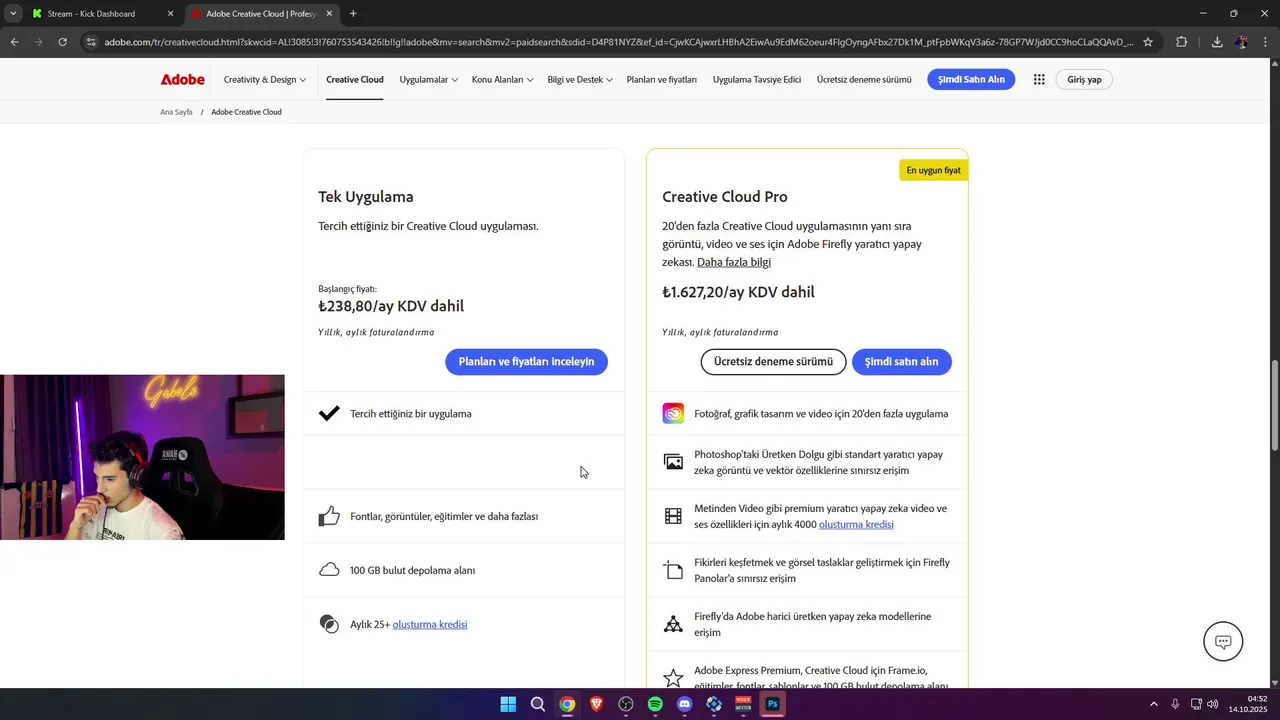Open the Adobe apps grid icon

click(1039, 79)
